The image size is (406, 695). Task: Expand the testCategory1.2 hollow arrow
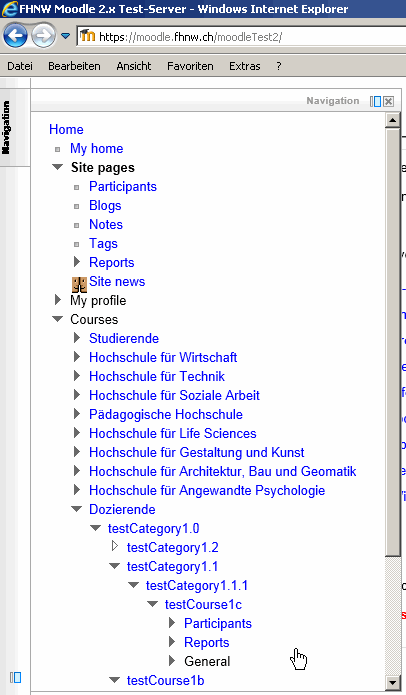point(115,546)
